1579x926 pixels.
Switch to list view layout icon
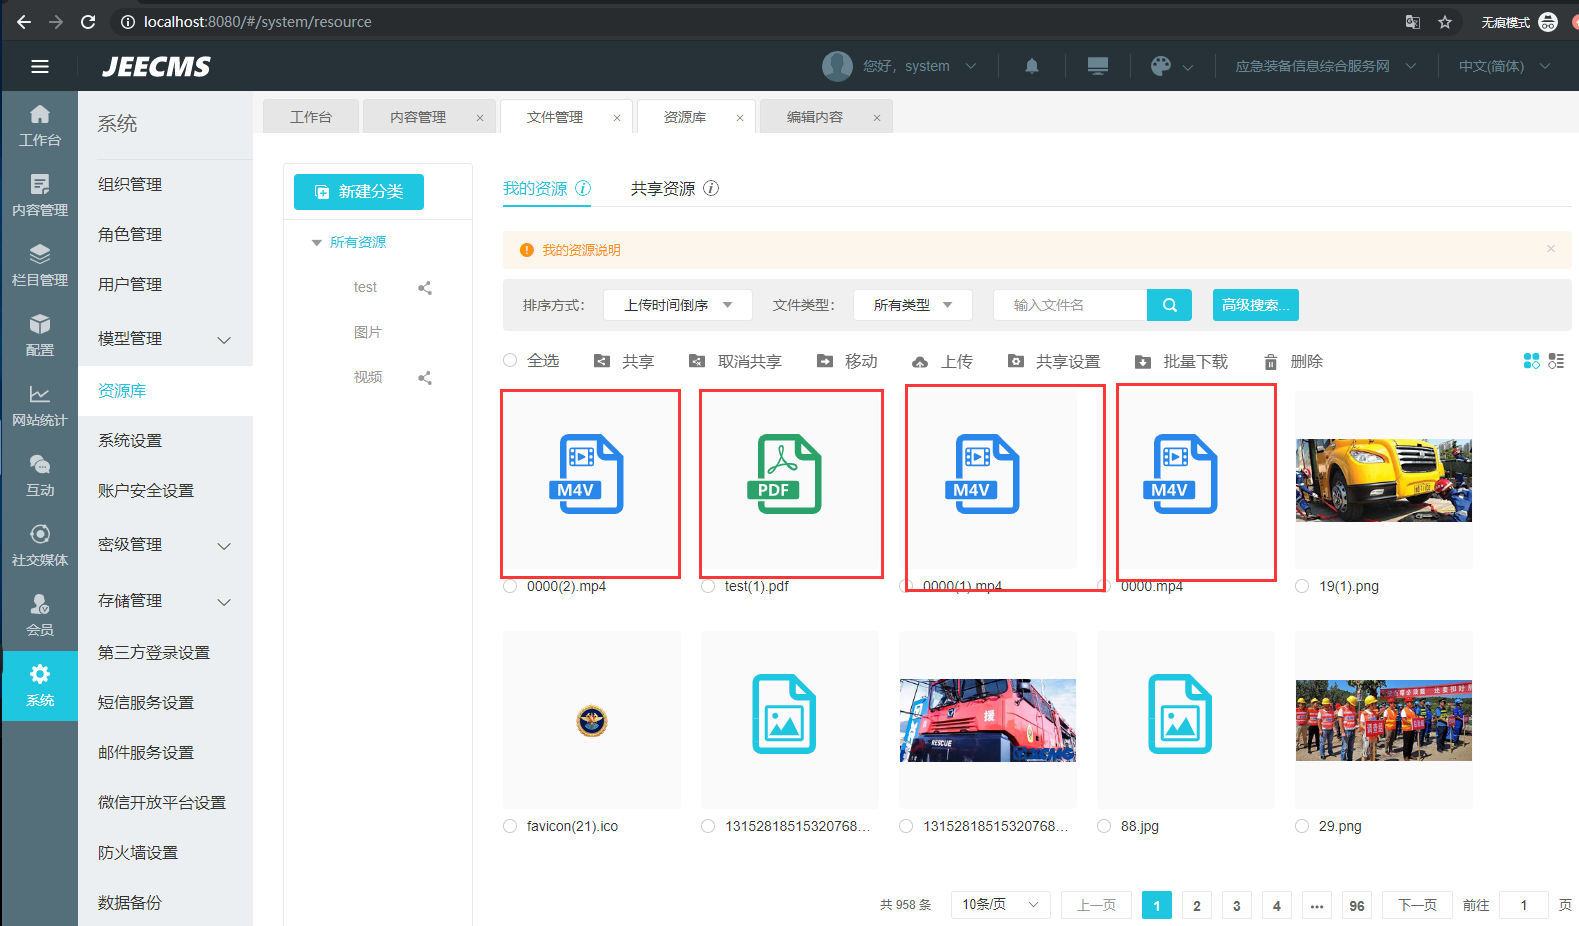(1556, 361)
